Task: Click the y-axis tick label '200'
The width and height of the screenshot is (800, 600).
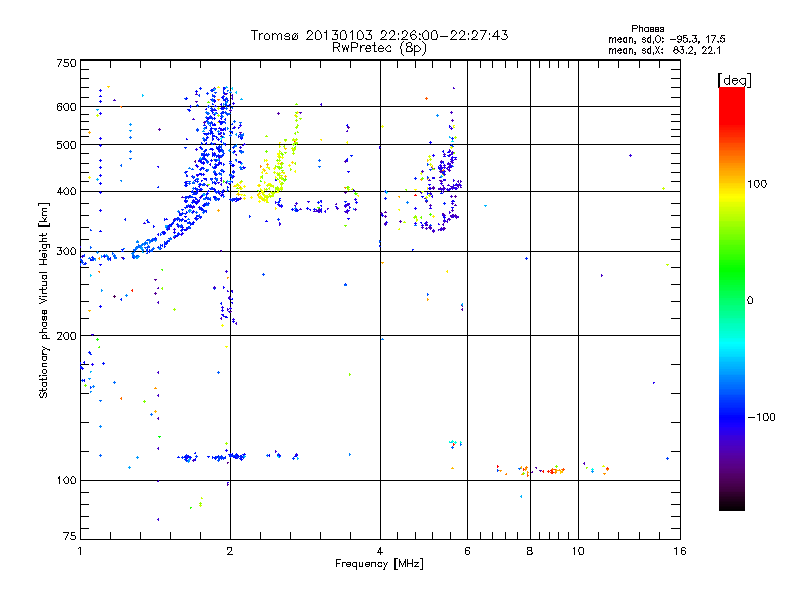Action: [x=66, y=336]
